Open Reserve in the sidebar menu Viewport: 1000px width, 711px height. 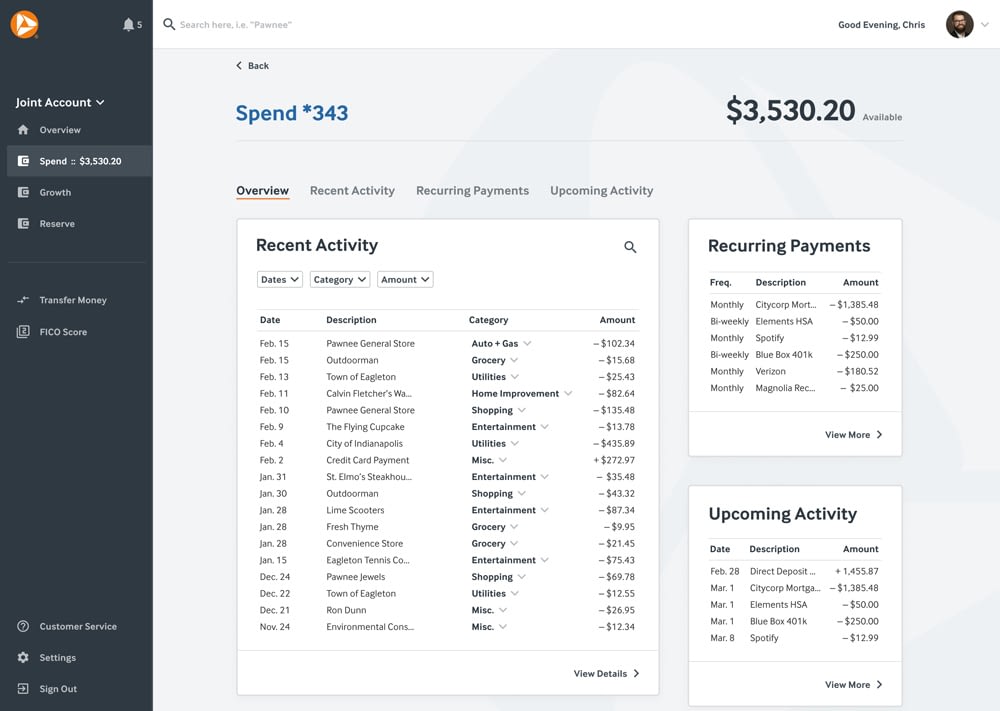coord(57,223)
